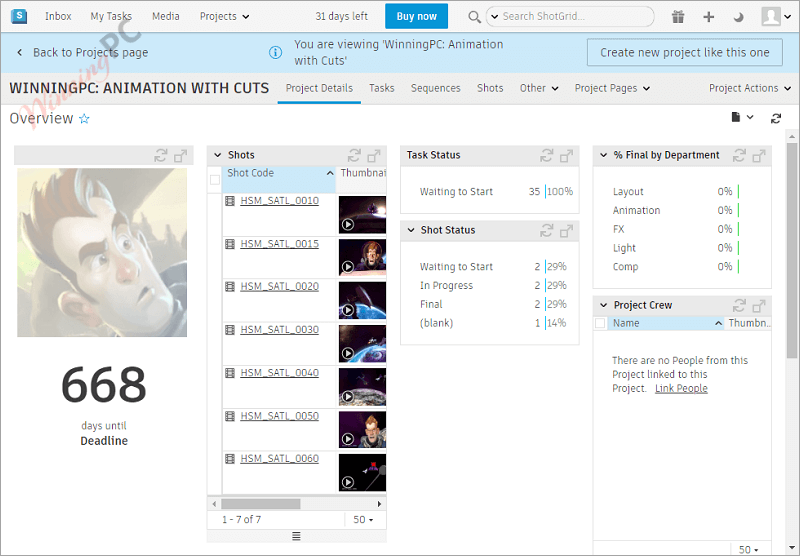Open the Project Pages dropdown
The height and width of the screenshot is (556, 800).
[x=612, y=88]
